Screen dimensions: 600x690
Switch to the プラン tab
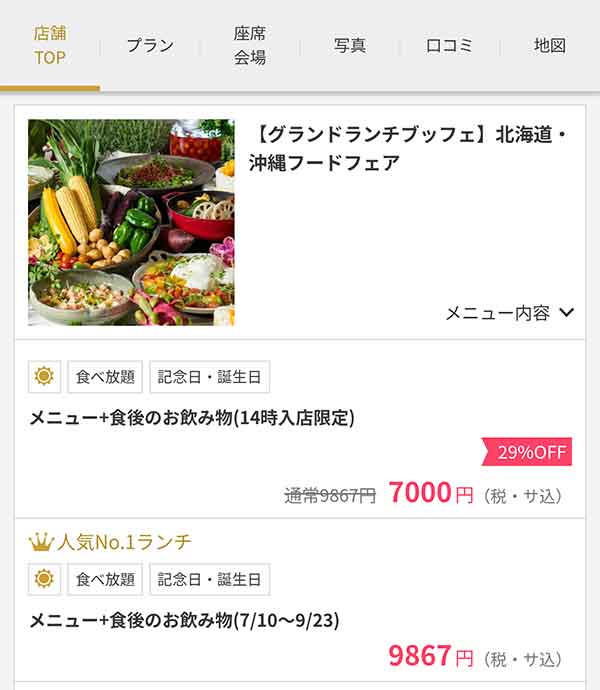click(150, 45)
